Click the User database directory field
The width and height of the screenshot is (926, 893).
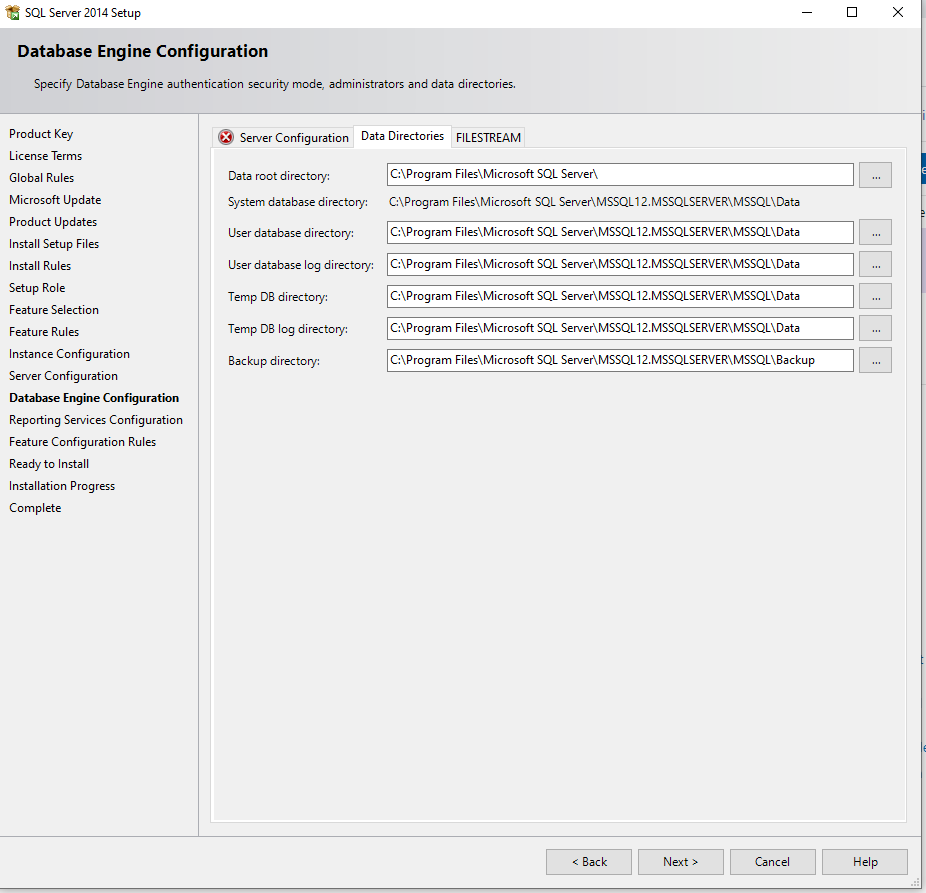[x=620, y=232]
